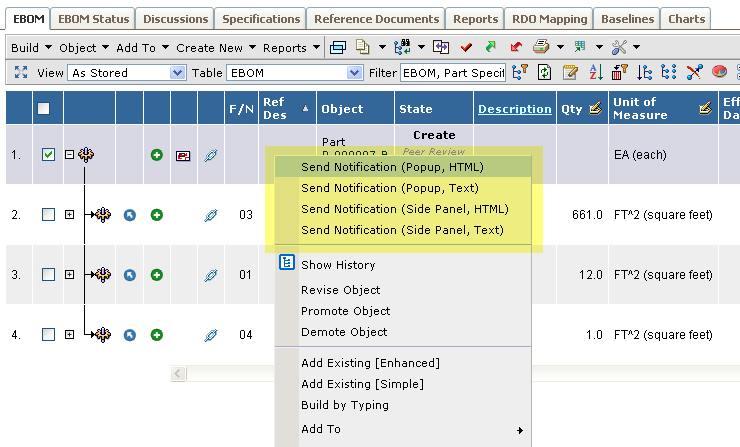740x447 pixels.
Task: Click the A-Z sort icon
Action: pos(595,72)
